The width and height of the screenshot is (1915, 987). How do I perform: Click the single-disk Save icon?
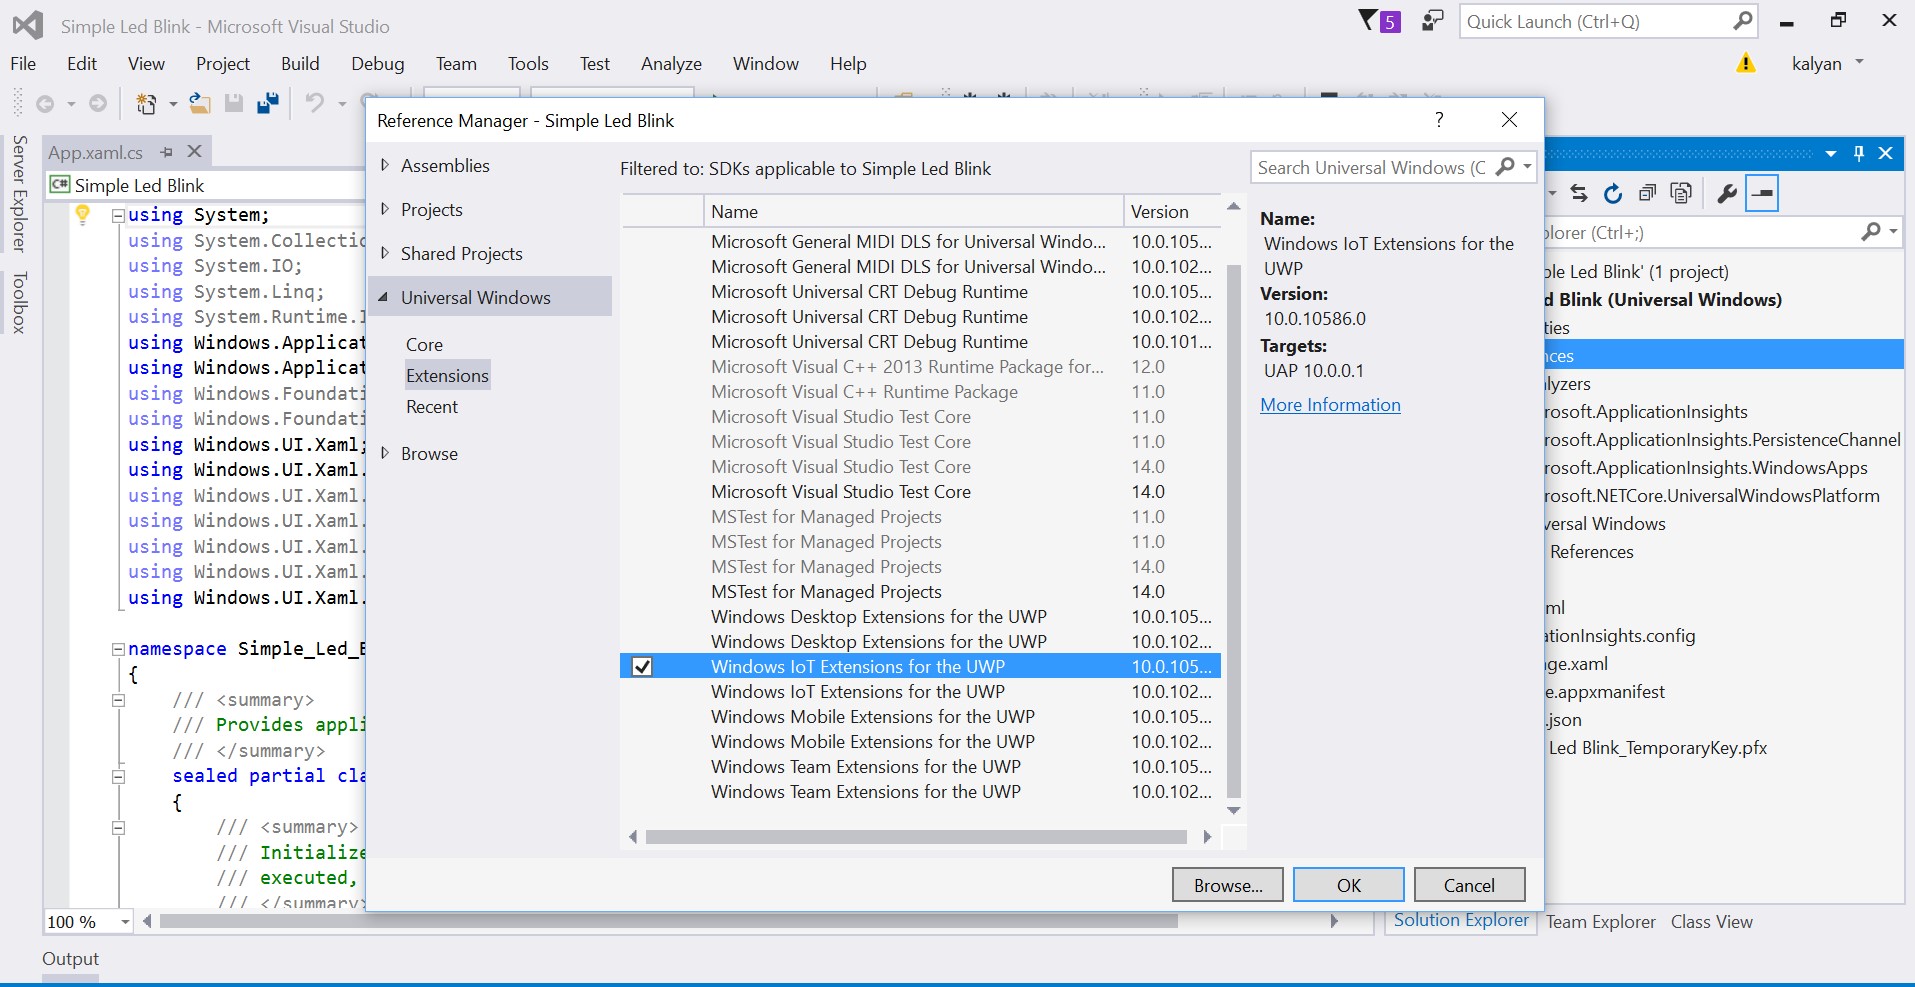[x=234, y=103]
